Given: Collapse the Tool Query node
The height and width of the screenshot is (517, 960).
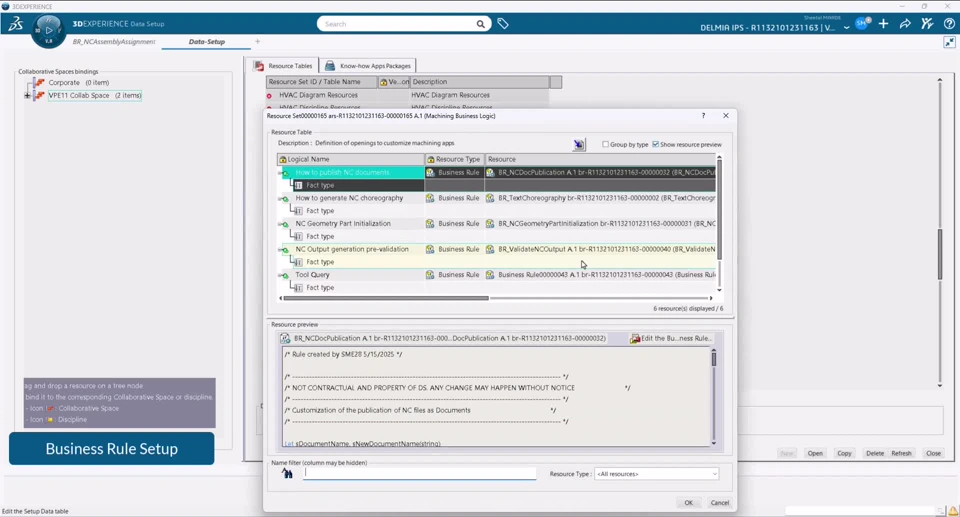Looking at the screenshot, I should click(x=284, y=276).
